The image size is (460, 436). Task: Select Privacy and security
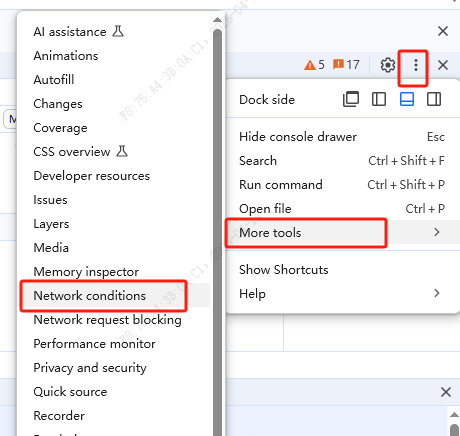coord(114,368)
